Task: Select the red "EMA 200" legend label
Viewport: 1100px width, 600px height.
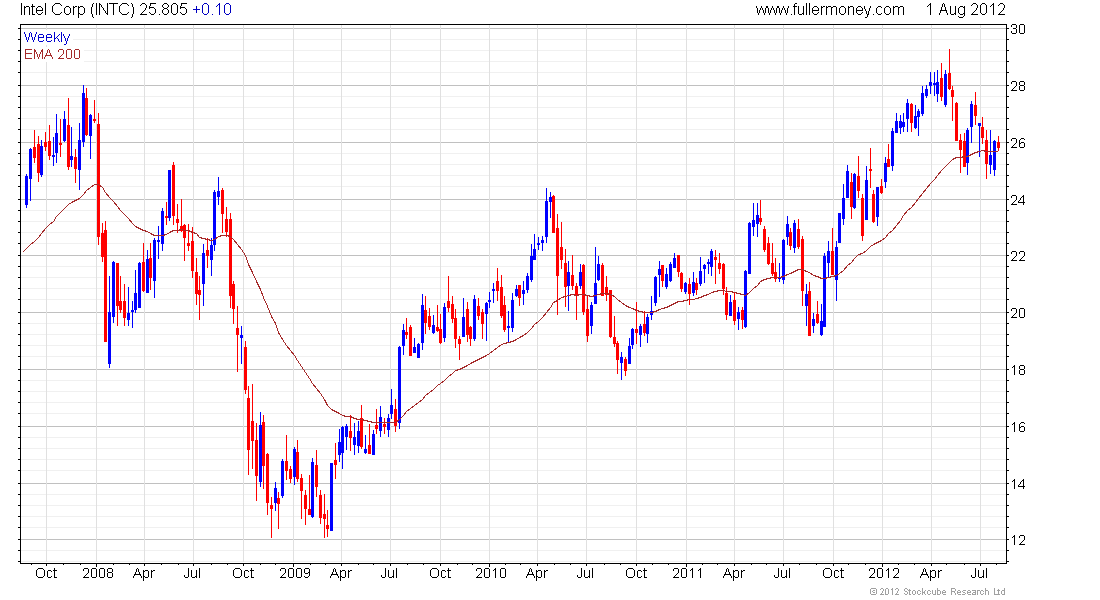Action: point(53,54)
